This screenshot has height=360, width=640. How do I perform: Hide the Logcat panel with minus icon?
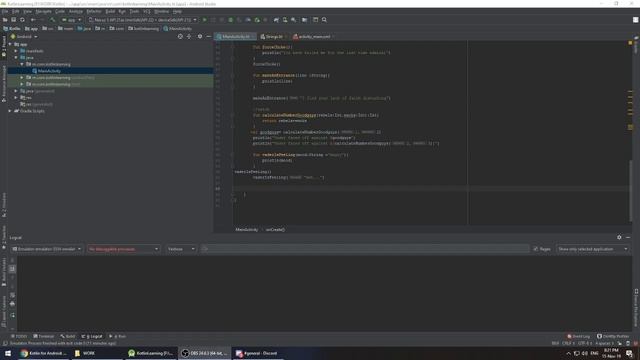(x=628, y=237)
